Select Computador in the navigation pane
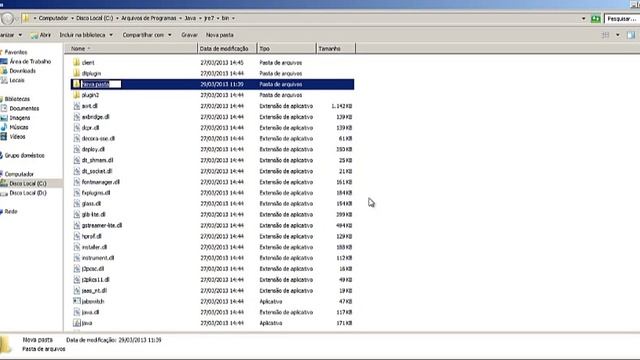Viewport: 640px width, 360px height. pos(19,174)
